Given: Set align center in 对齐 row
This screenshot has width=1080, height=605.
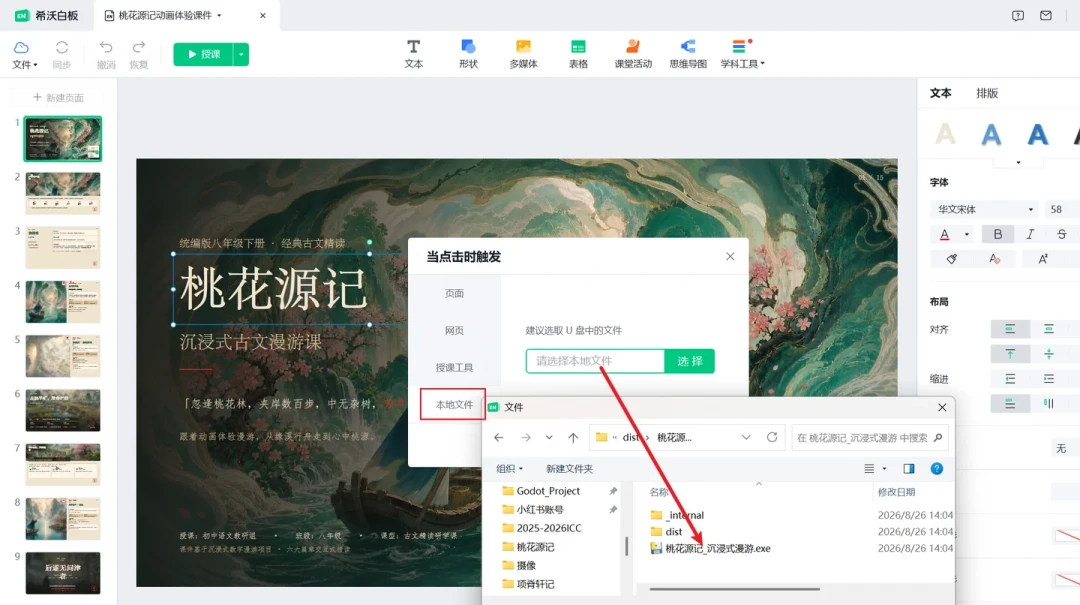Looking at the screenshot, I should 1048,329.
